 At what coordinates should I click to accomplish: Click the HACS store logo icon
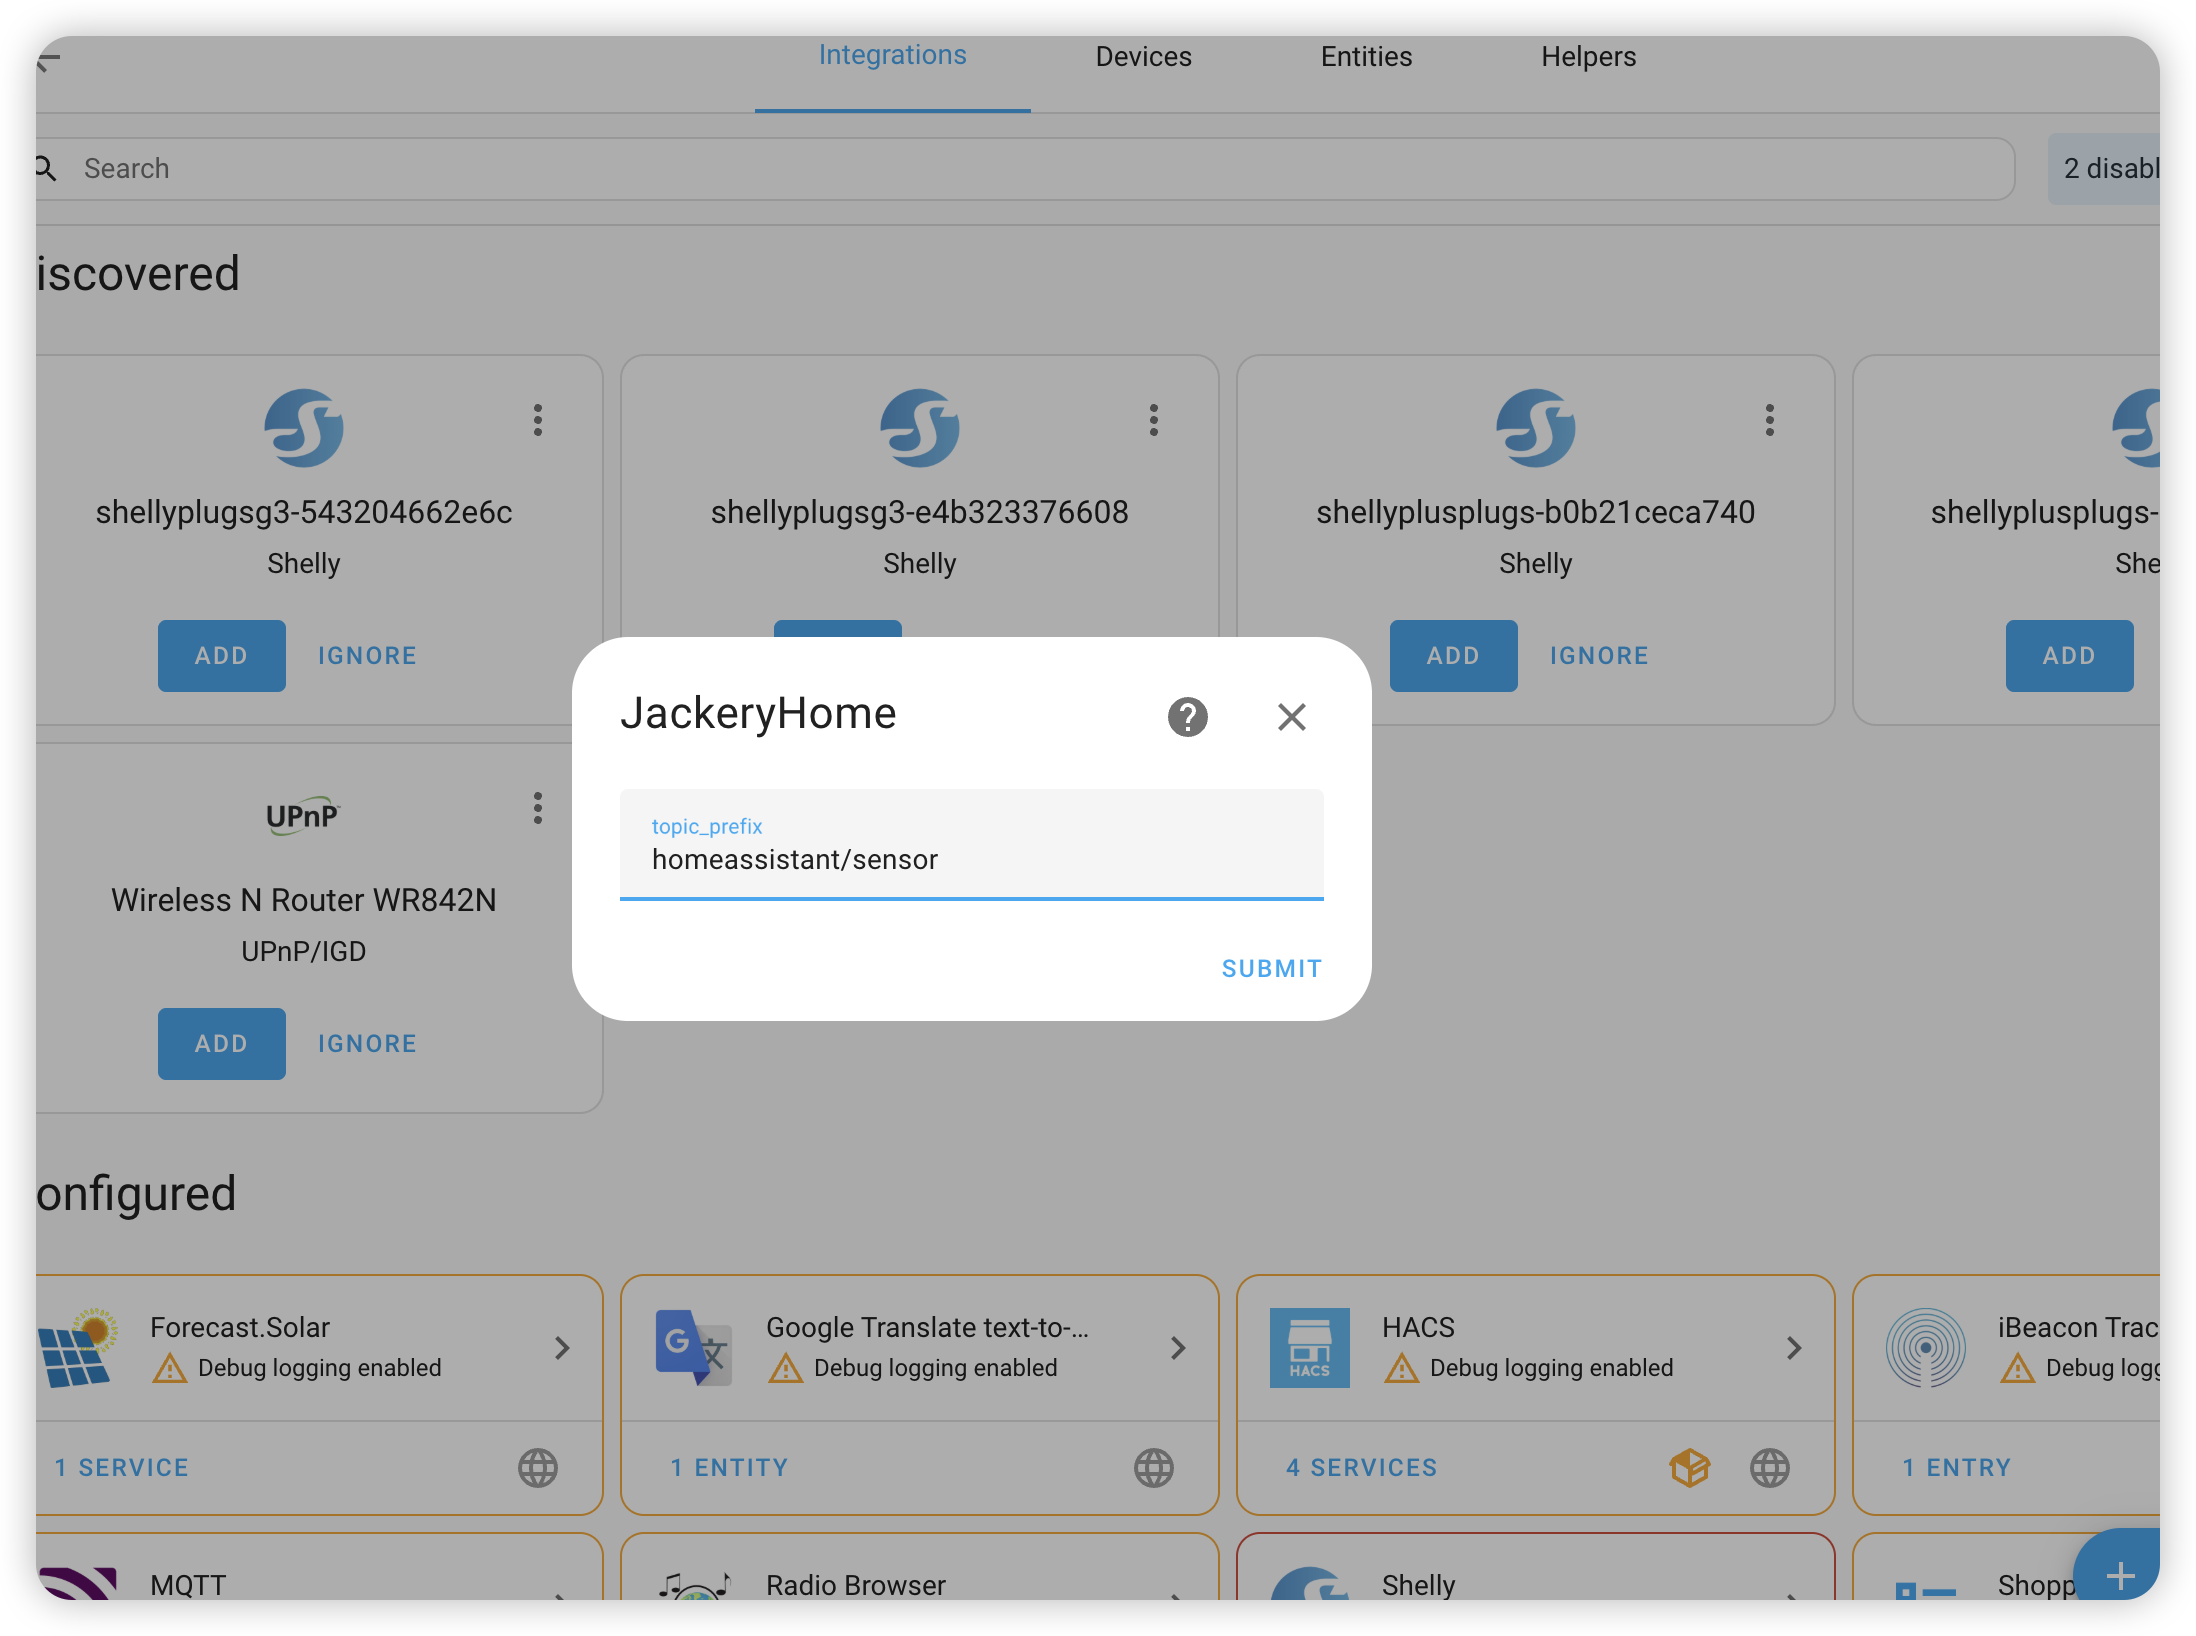pyautogui.click(x=1310, y=1347)
